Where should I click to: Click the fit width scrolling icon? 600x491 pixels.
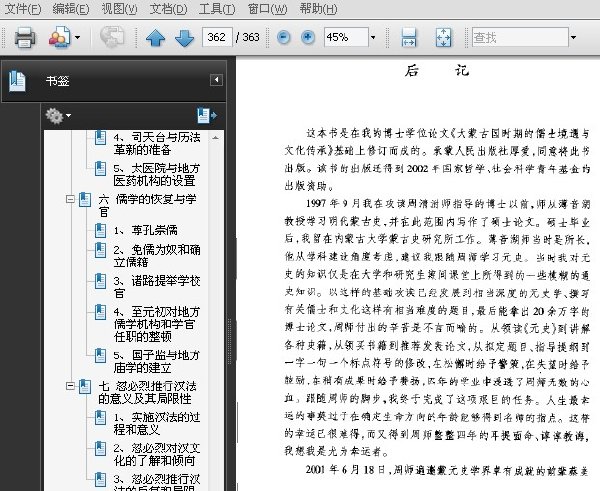pyautogui.click(x=409, y=38)
